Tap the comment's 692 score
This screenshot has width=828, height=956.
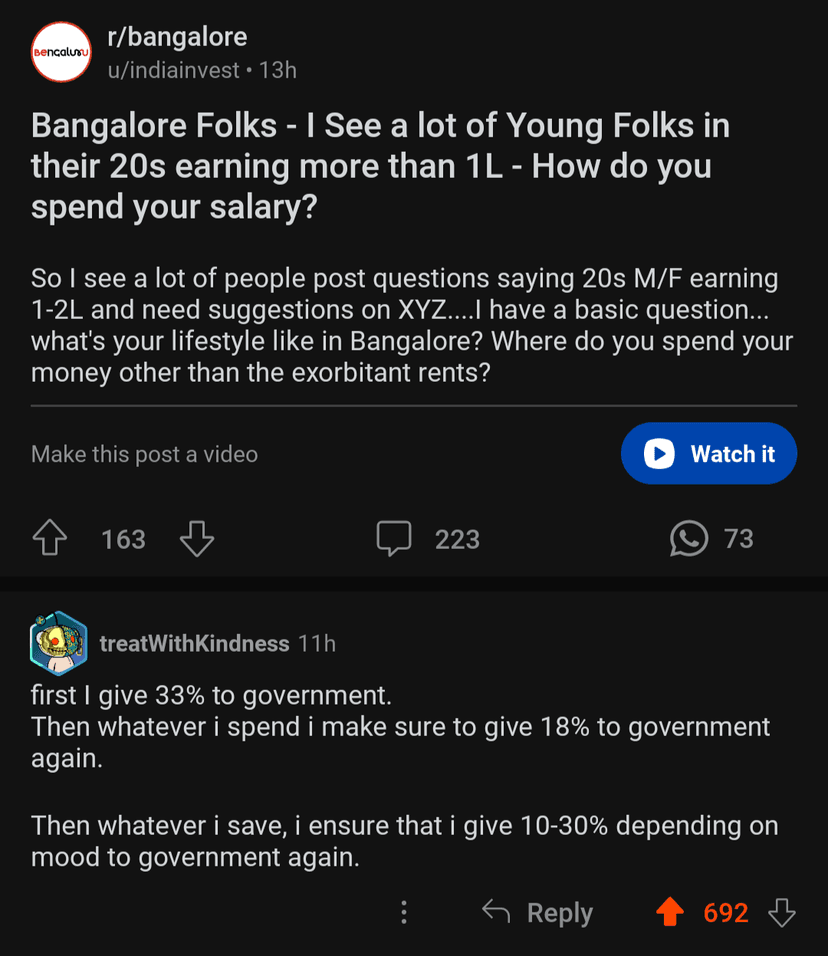coord(726,913)
